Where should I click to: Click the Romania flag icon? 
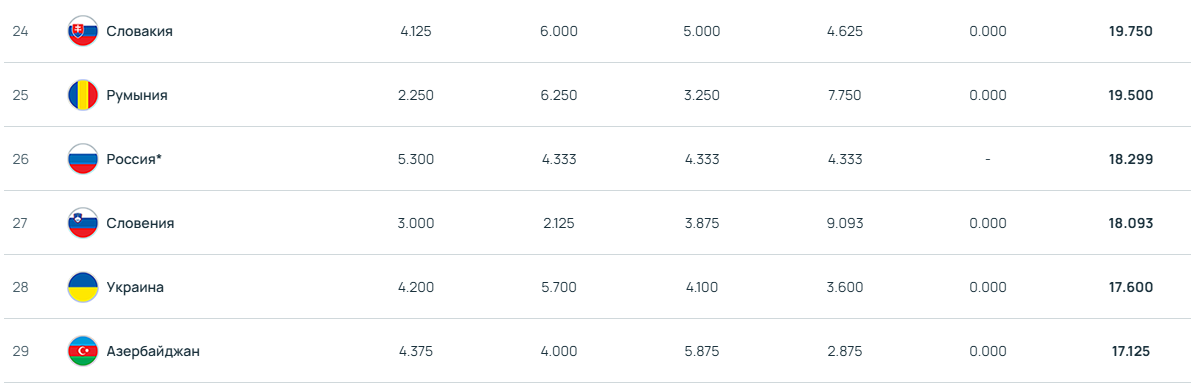(83, 96)
